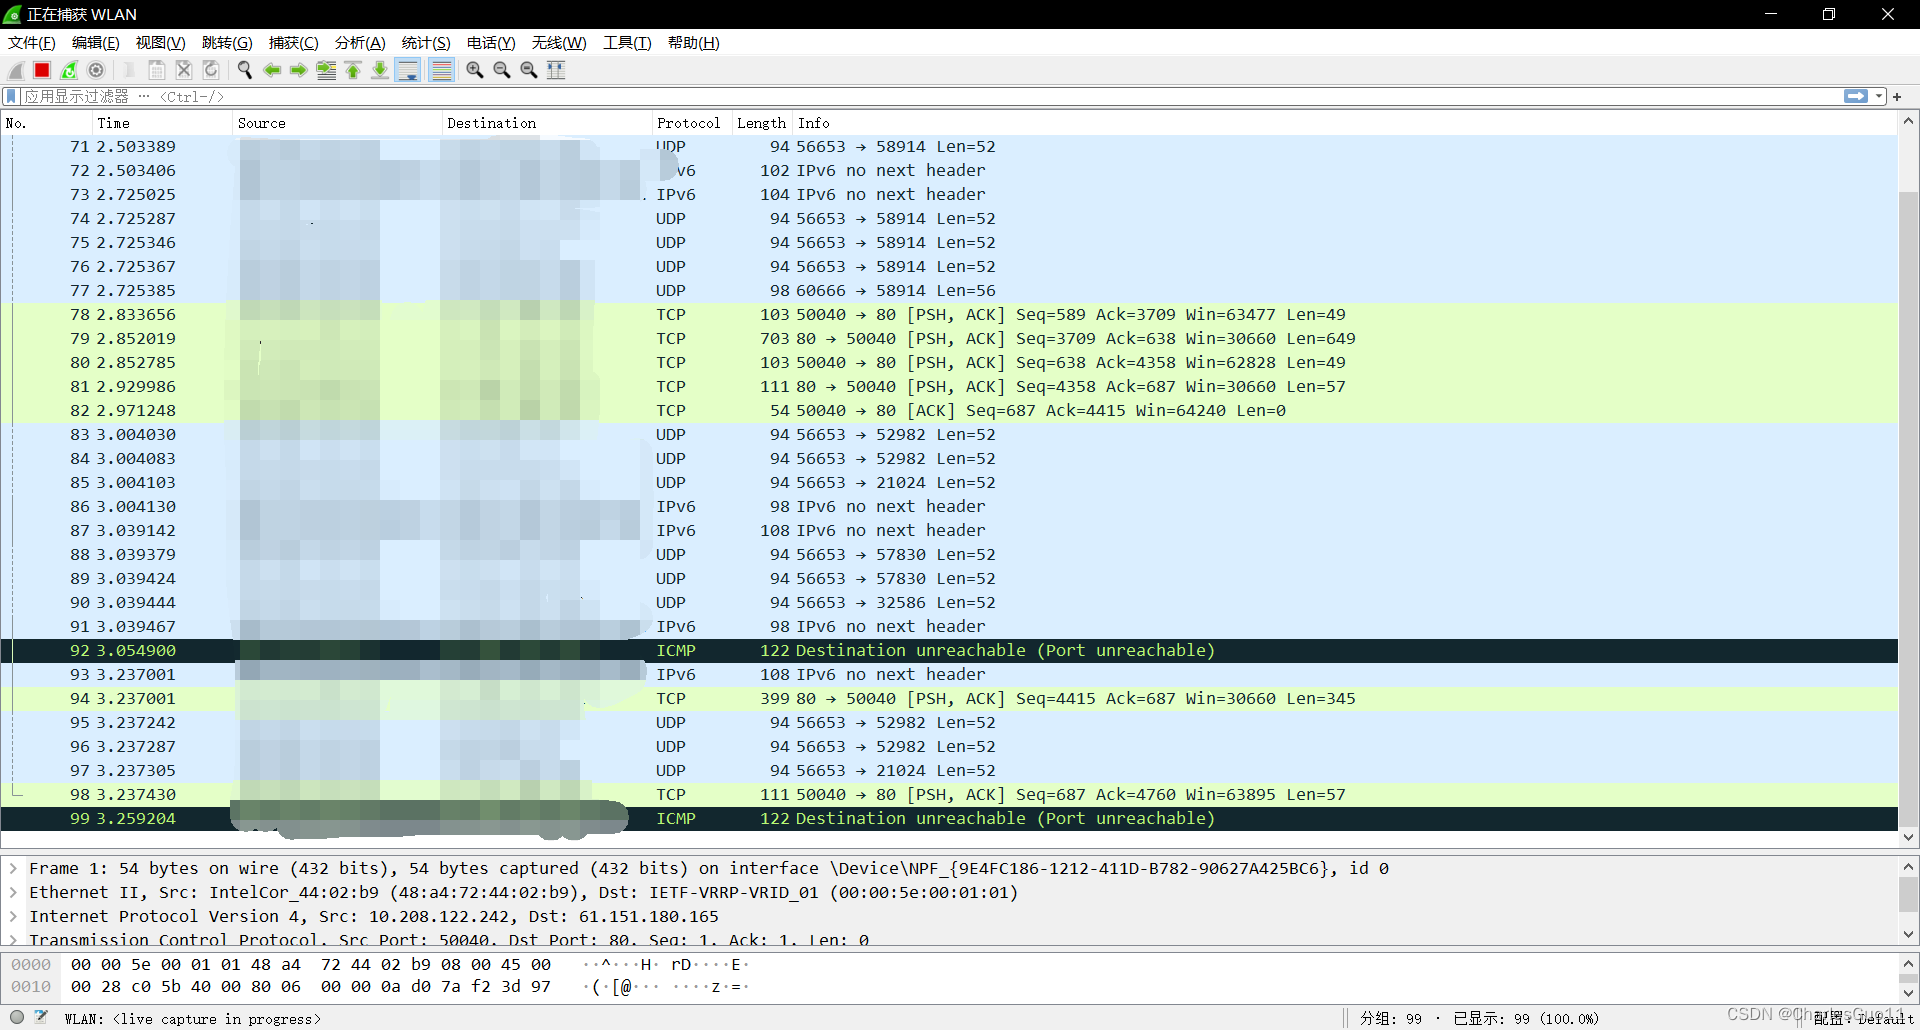Viewport: 1920px width, 1030px height.
Task: Click the display filter bookmark icon
Action: pos(11,96)
